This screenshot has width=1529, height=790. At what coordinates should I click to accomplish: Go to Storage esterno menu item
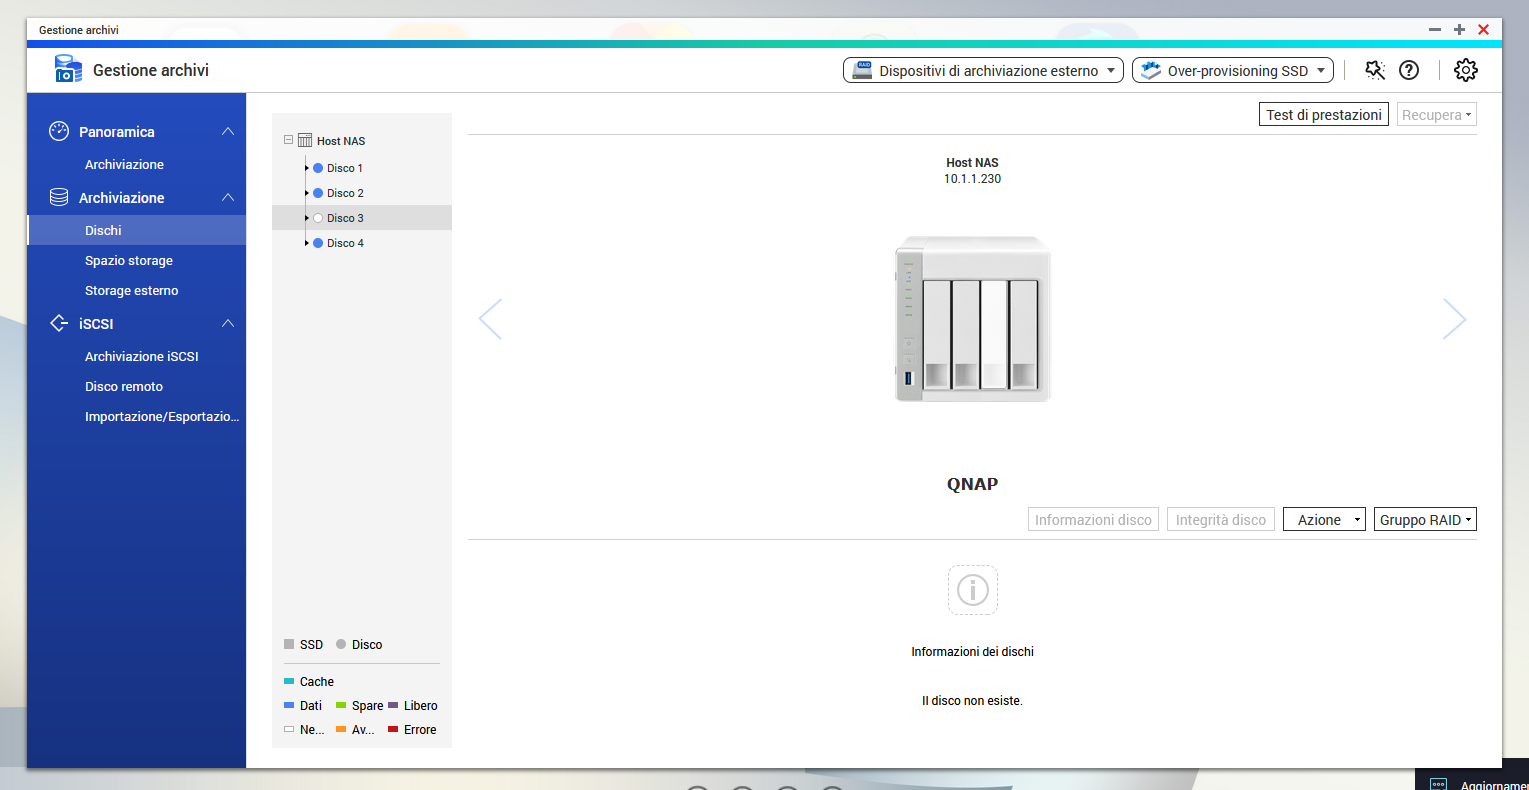[132, 290]
